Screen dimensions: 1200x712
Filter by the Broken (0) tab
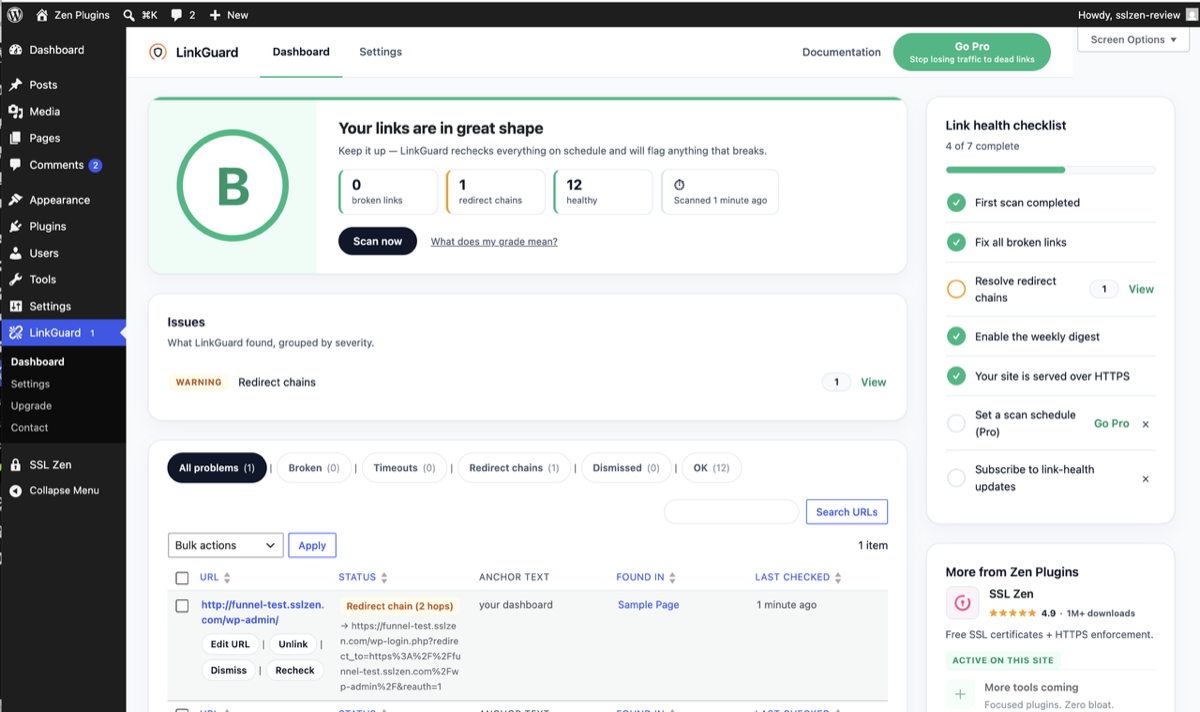(314, 468)
